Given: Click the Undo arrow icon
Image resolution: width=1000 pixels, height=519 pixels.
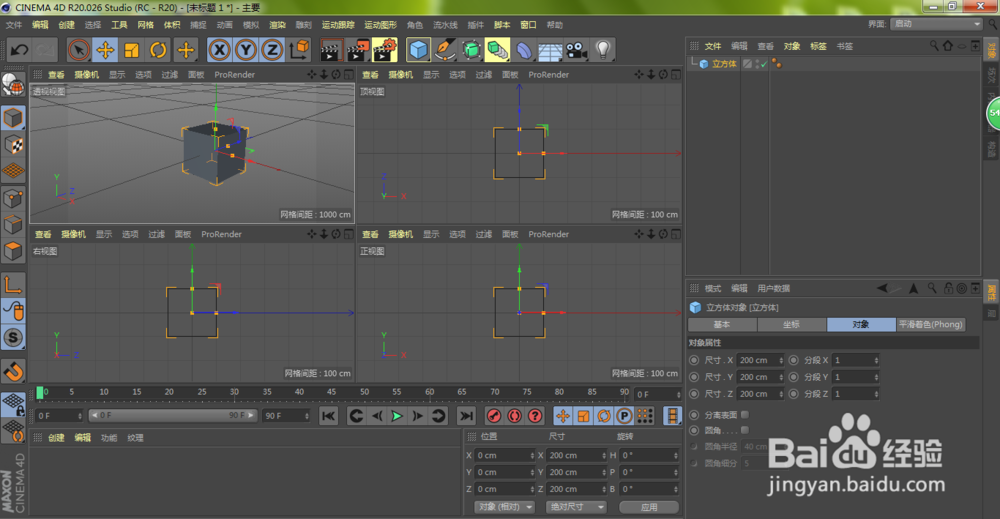Looking at the screenshot, I should pos(19,50).
